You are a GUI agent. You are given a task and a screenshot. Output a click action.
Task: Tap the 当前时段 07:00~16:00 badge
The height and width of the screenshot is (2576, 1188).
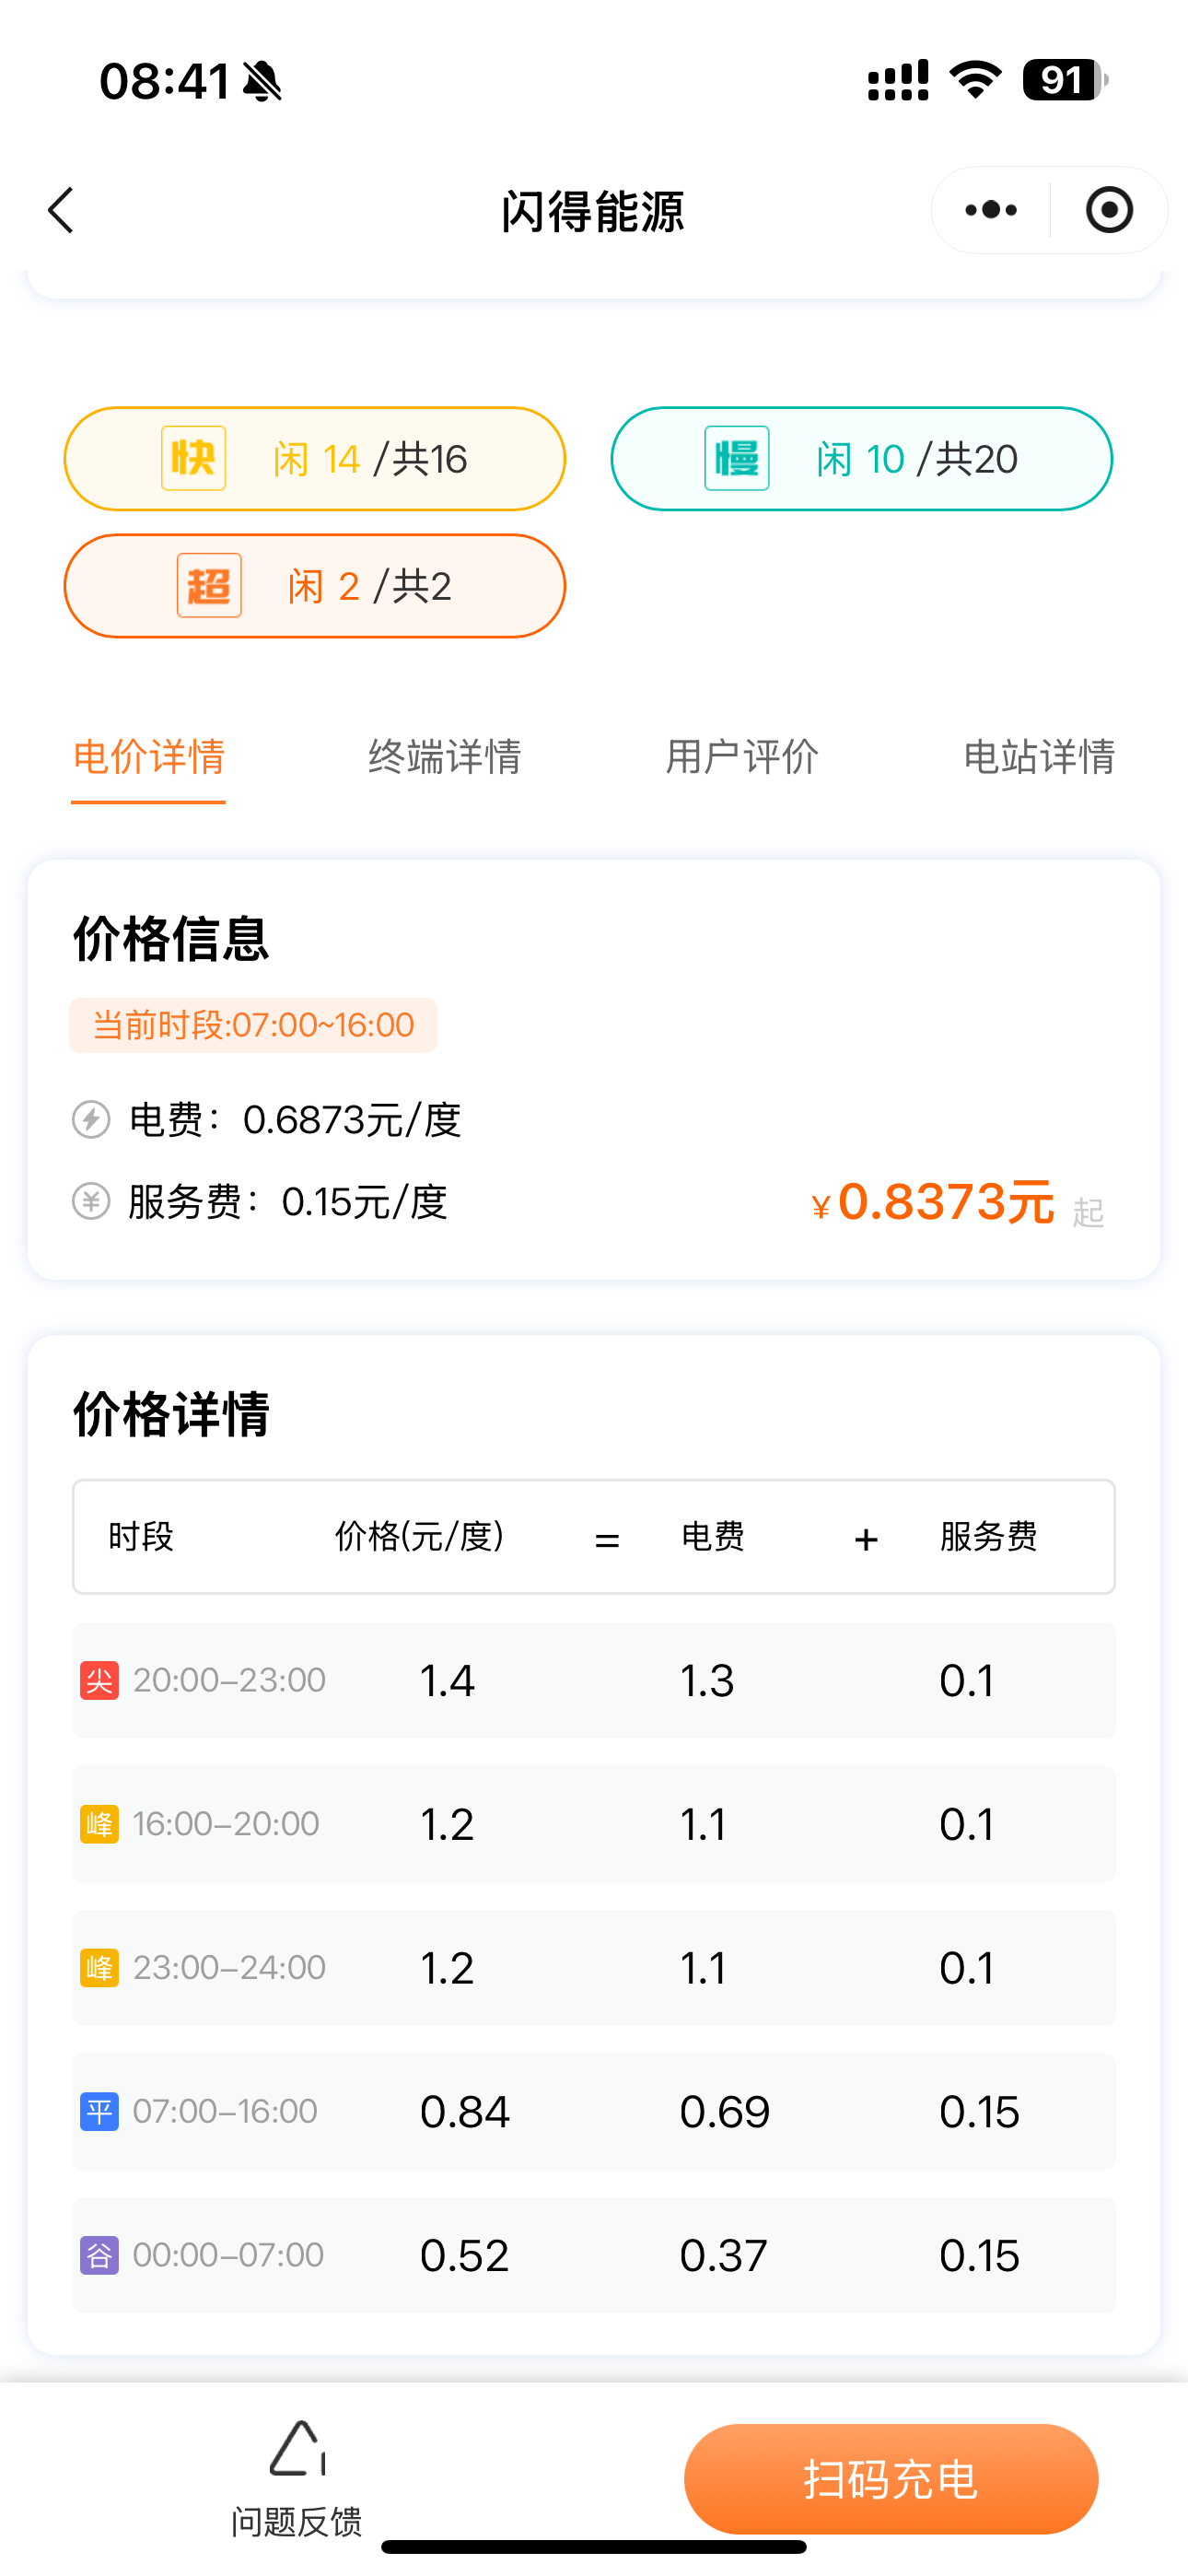[x=253, y=1025]
